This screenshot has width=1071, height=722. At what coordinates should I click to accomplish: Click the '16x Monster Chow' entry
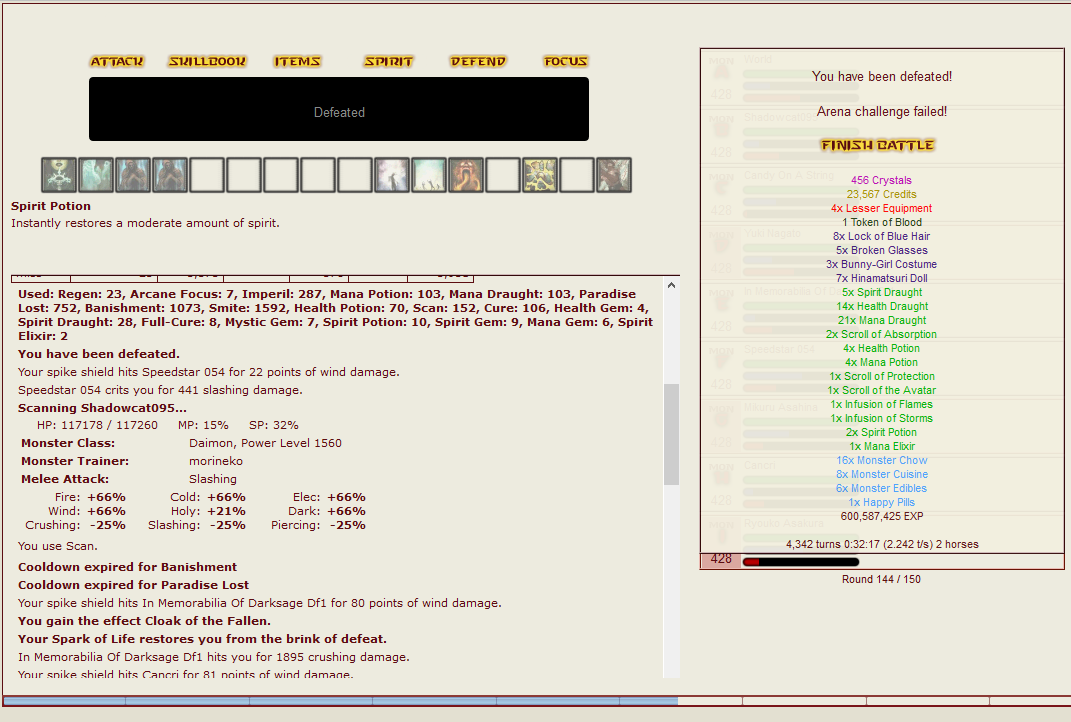pos(882,460)
